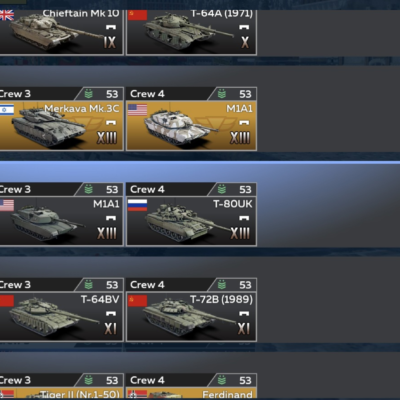Open the Crew 4 header above T-72B (1989)

pyautogui.click(x=191, y=285)
